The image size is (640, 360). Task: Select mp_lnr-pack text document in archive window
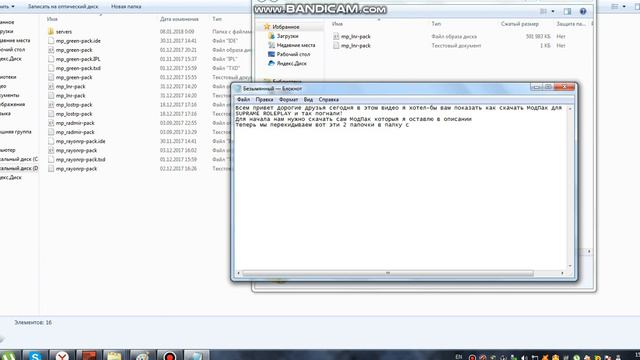(356, 46)
